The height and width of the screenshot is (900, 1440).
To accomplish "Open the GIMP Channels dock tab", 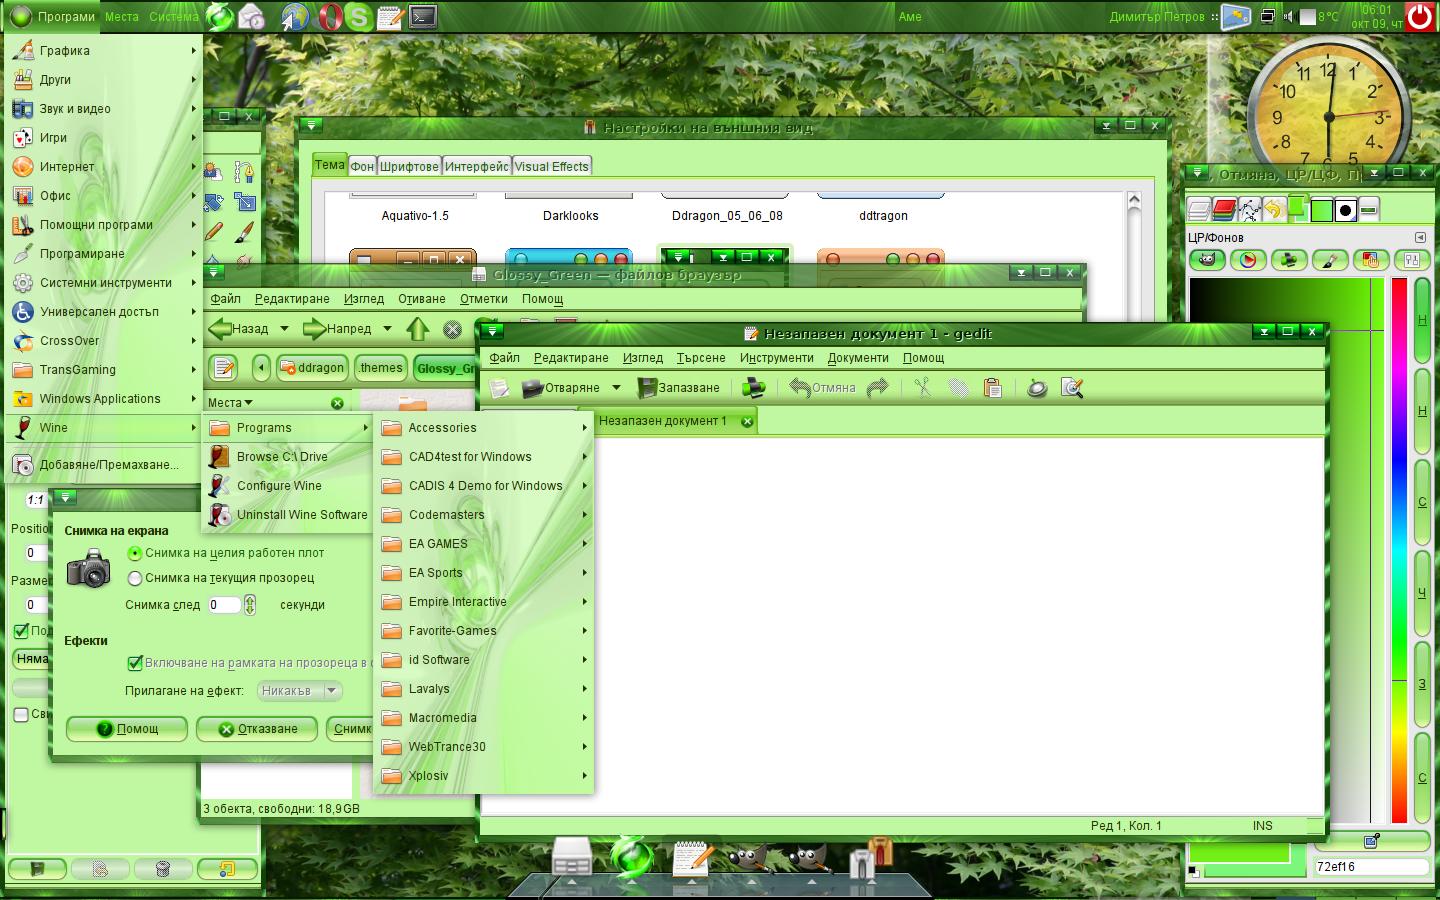I will point(1224,209).
